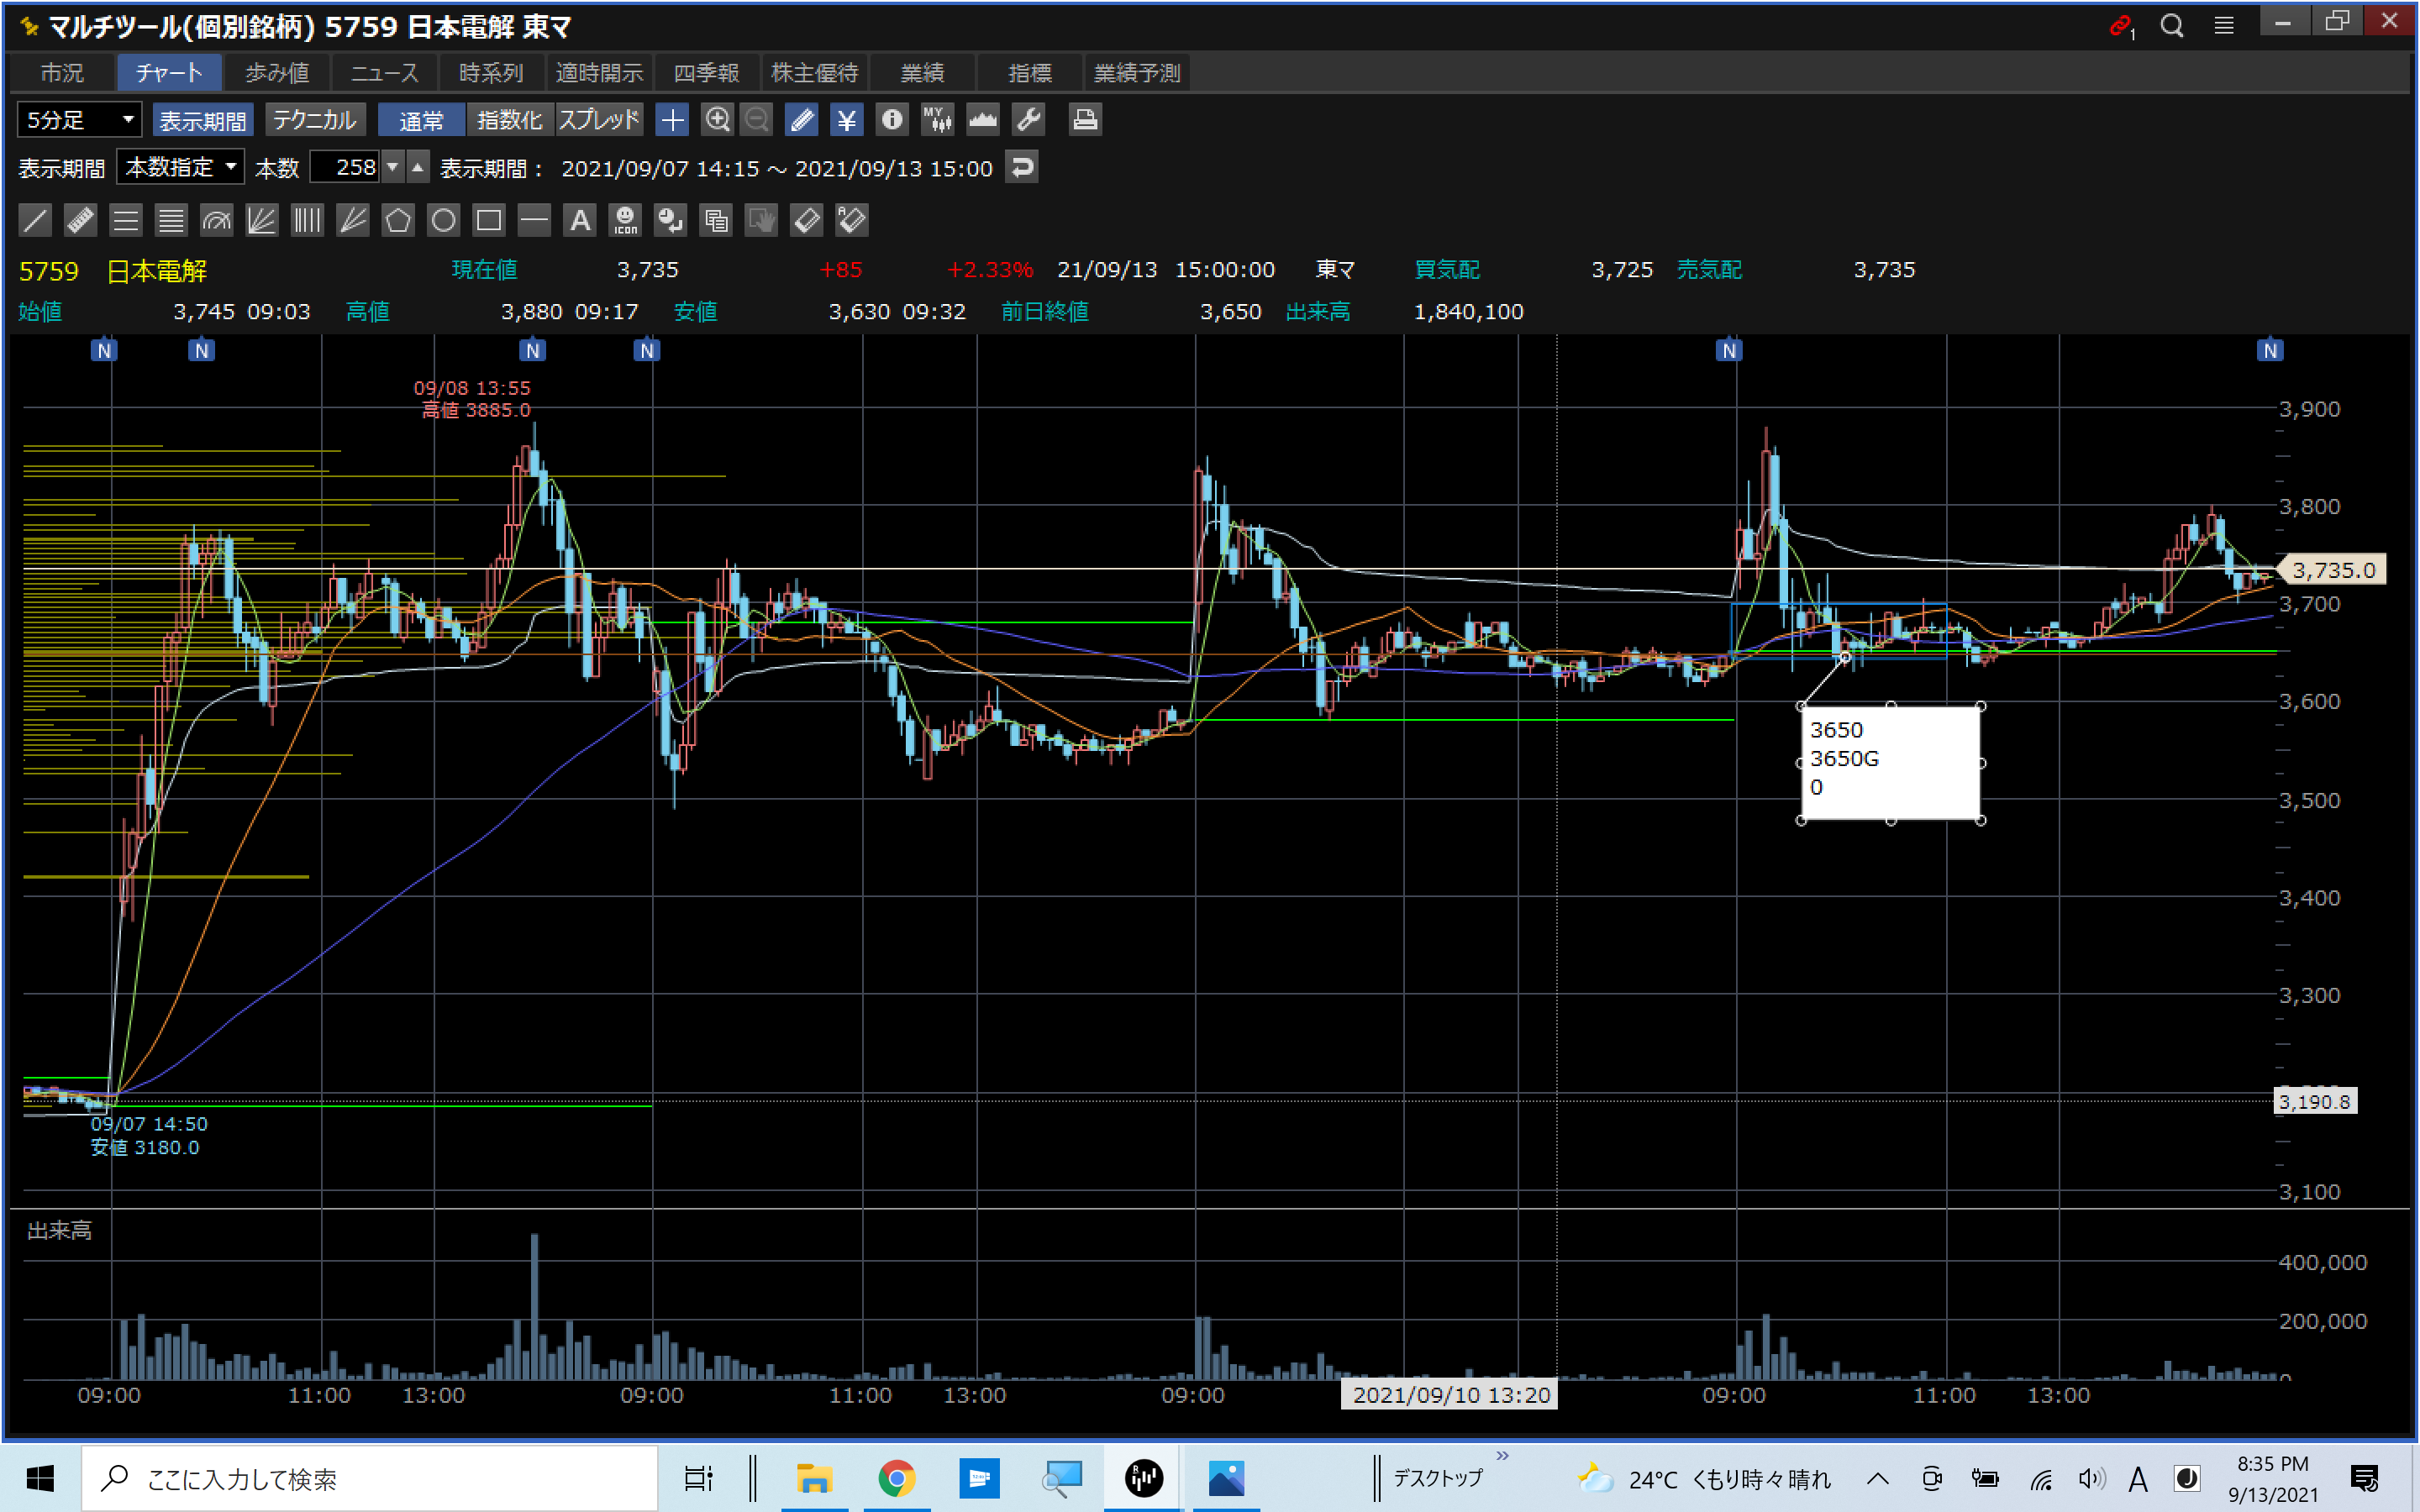
Task: Print chart using printer icon
Action: point(1085,120)
